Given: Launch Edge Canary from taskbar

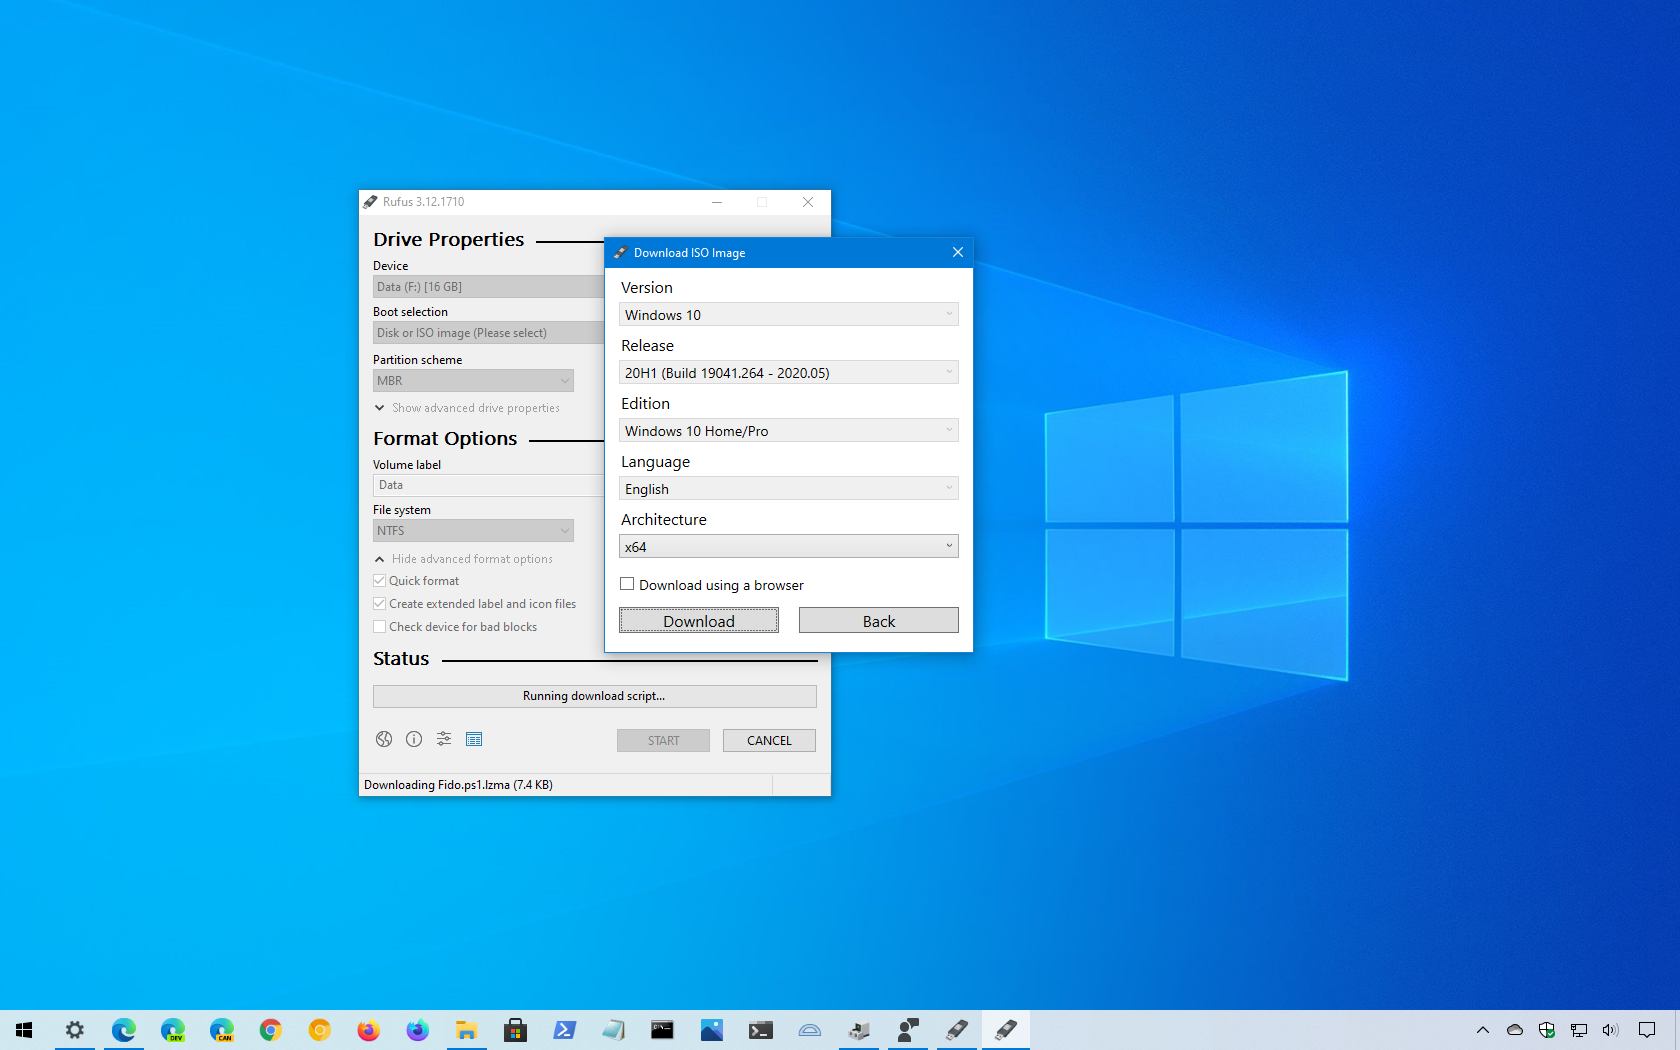Looking at the screenshot, I should coord(221,1030).
